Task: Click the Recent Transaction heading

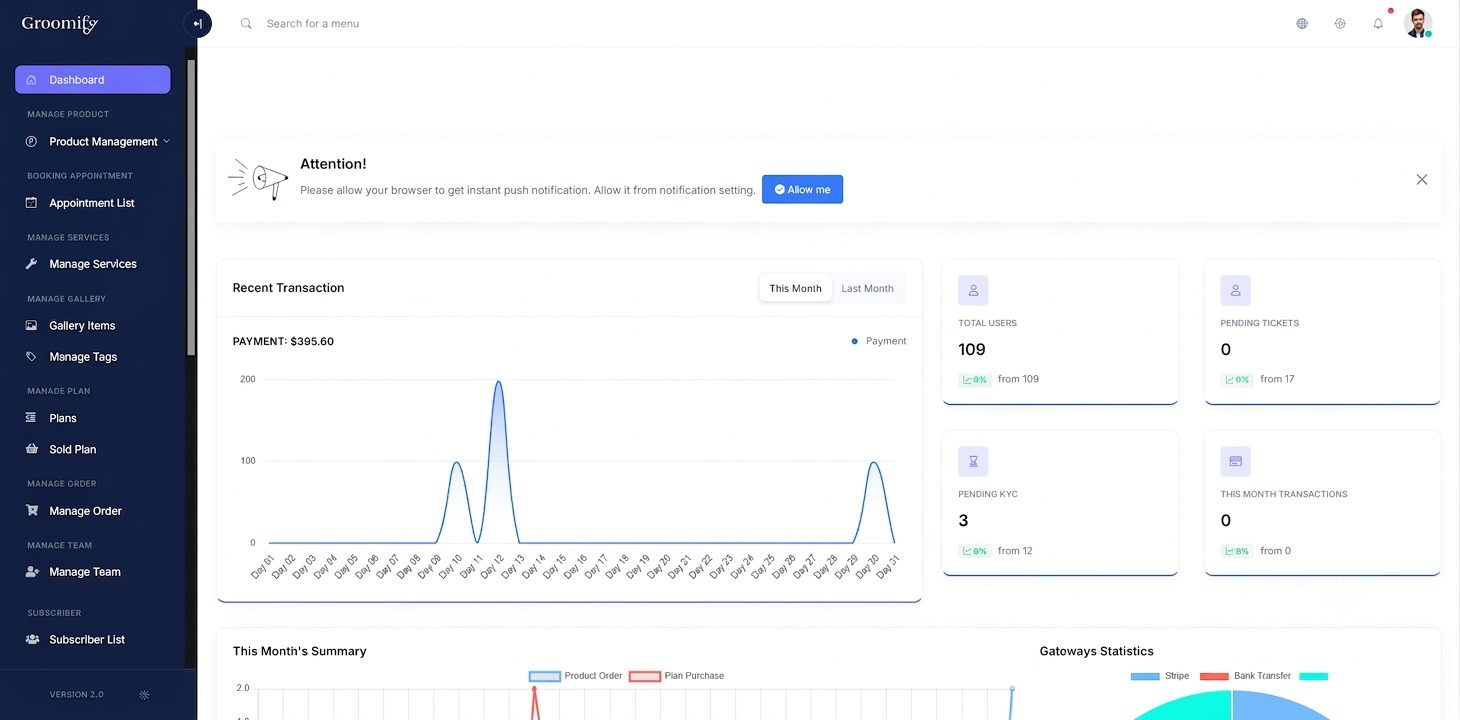Action: (x=288, y=288)
